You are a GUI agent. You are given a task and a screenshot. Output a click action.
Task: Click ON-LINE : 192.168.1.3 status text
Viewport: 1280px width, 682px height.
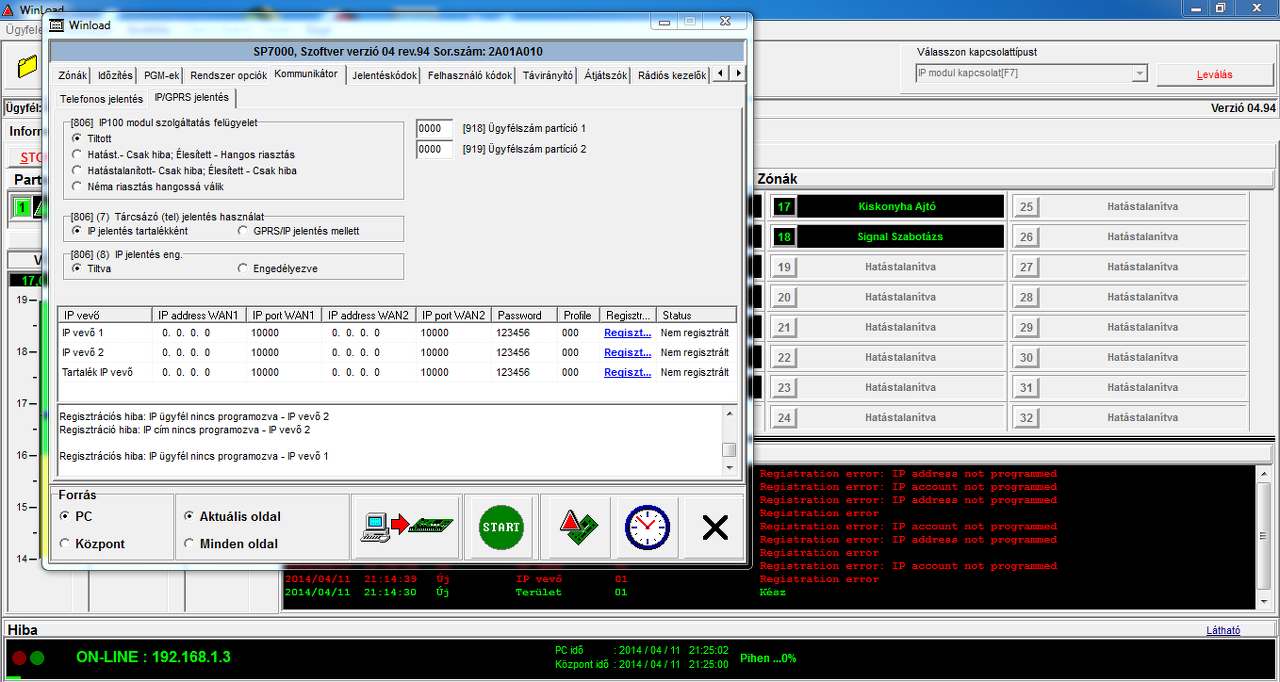tap(153, 657)
